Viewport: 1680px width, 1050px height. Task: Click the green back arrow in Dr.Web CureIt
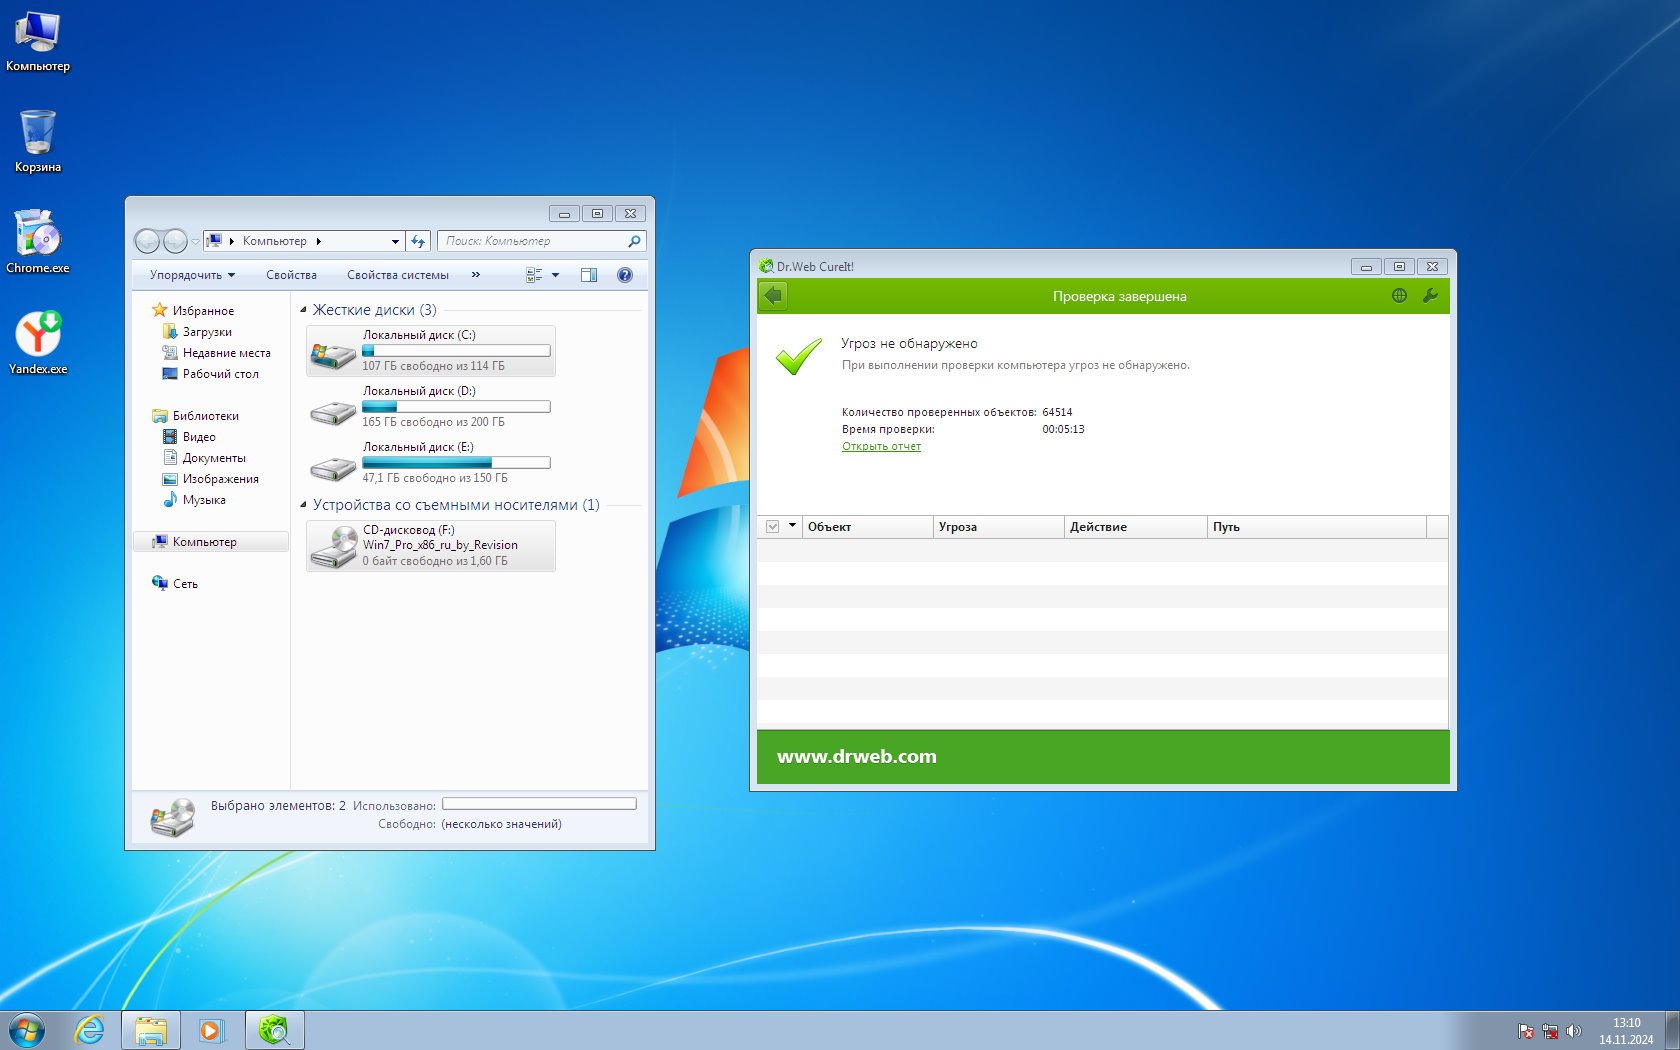coord(773,296)
